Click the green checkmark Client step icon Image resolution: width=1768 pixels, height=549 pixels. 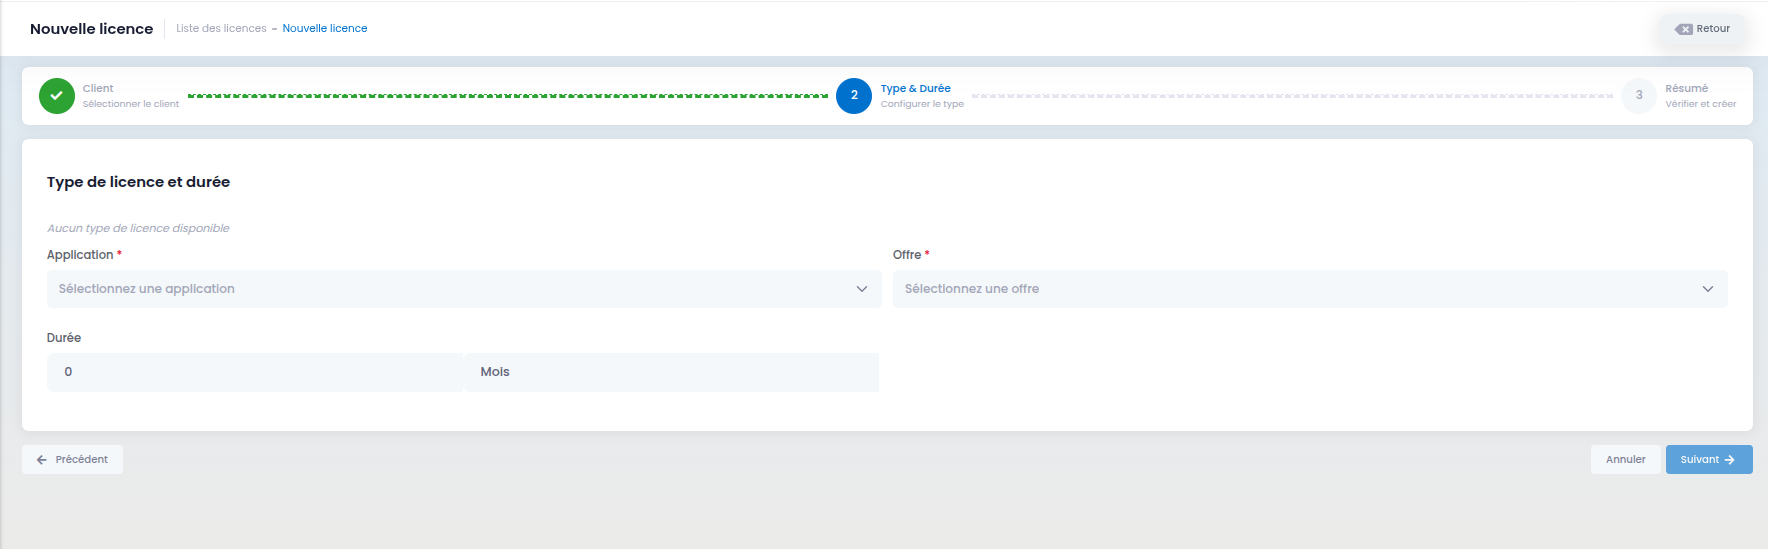tap(57, 96)
